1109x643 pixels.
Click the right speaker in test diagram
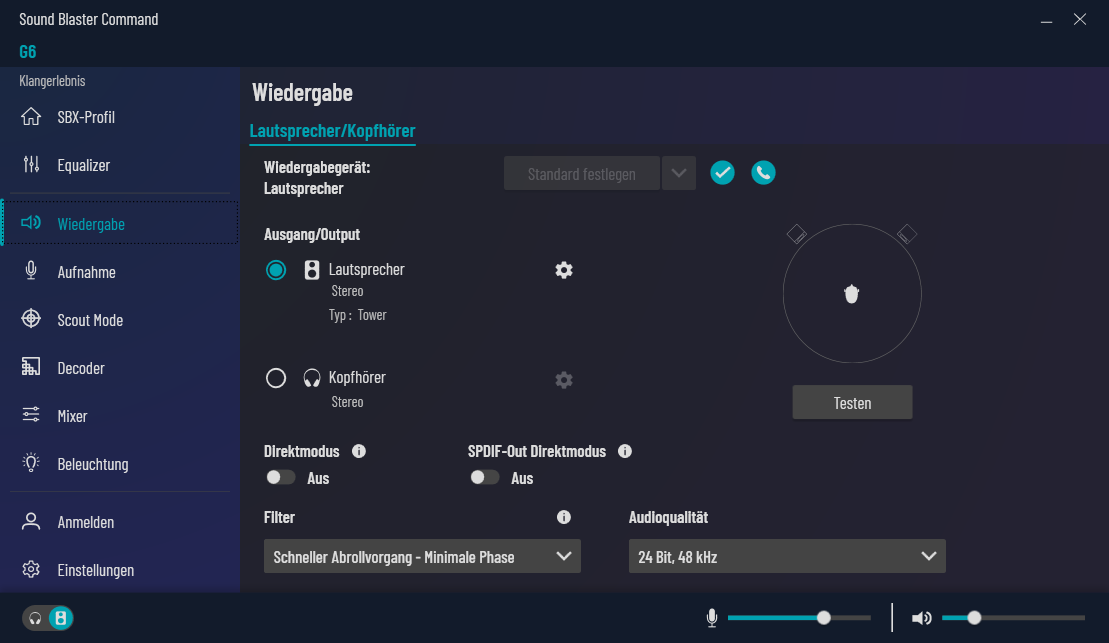click(x=907, y=234)
